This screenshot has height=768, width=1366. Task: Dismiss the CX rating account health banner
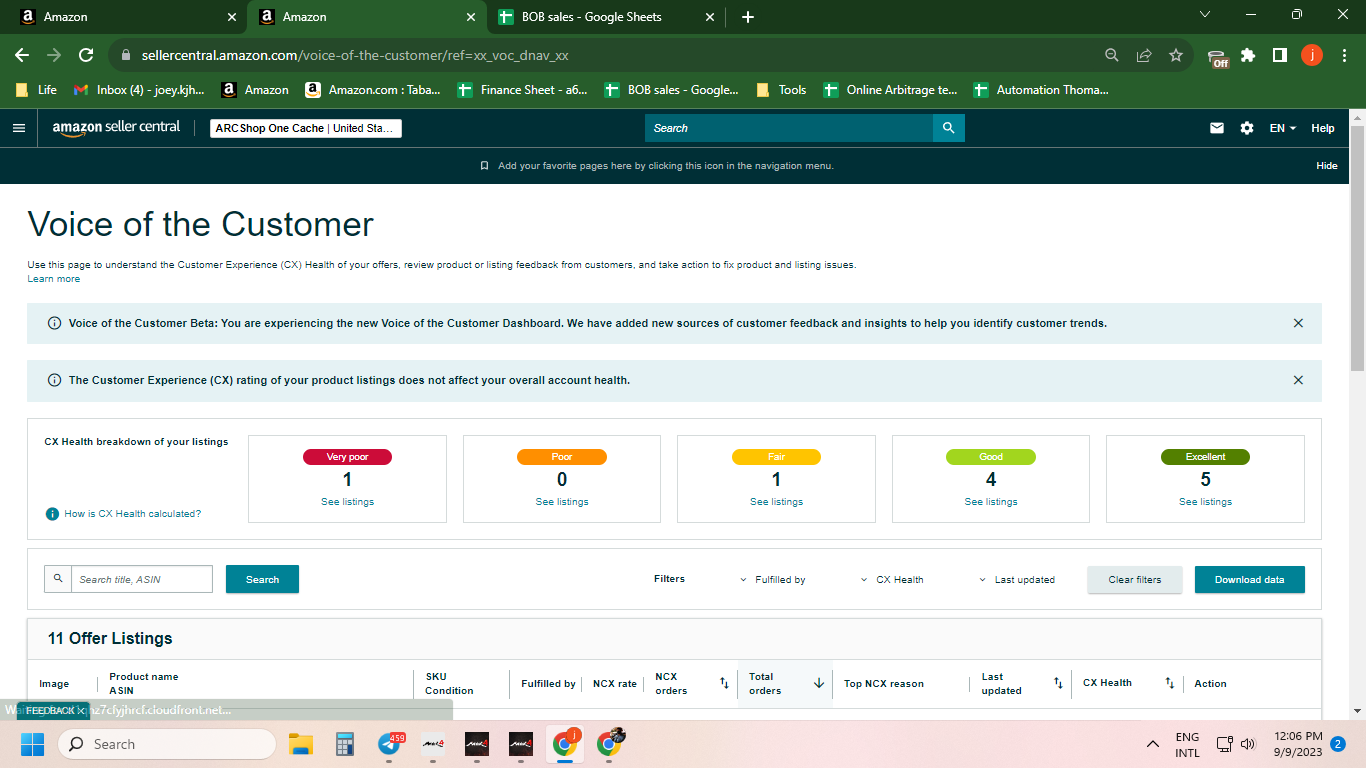click(1298, 380)
